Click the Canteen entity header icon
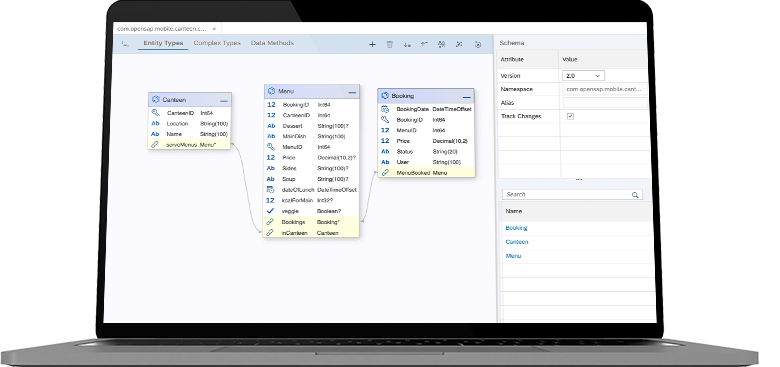The image size is (780, 367). pos(156,99)
